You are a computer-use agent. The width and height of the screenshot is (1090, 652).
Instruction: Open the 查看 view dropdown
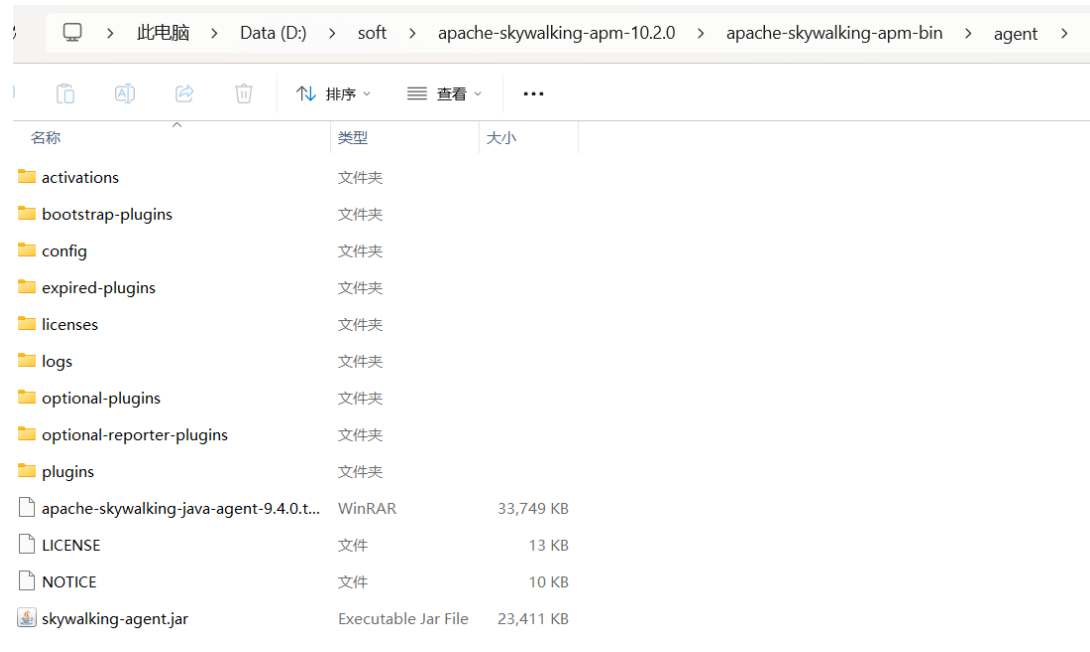point(444,94)
